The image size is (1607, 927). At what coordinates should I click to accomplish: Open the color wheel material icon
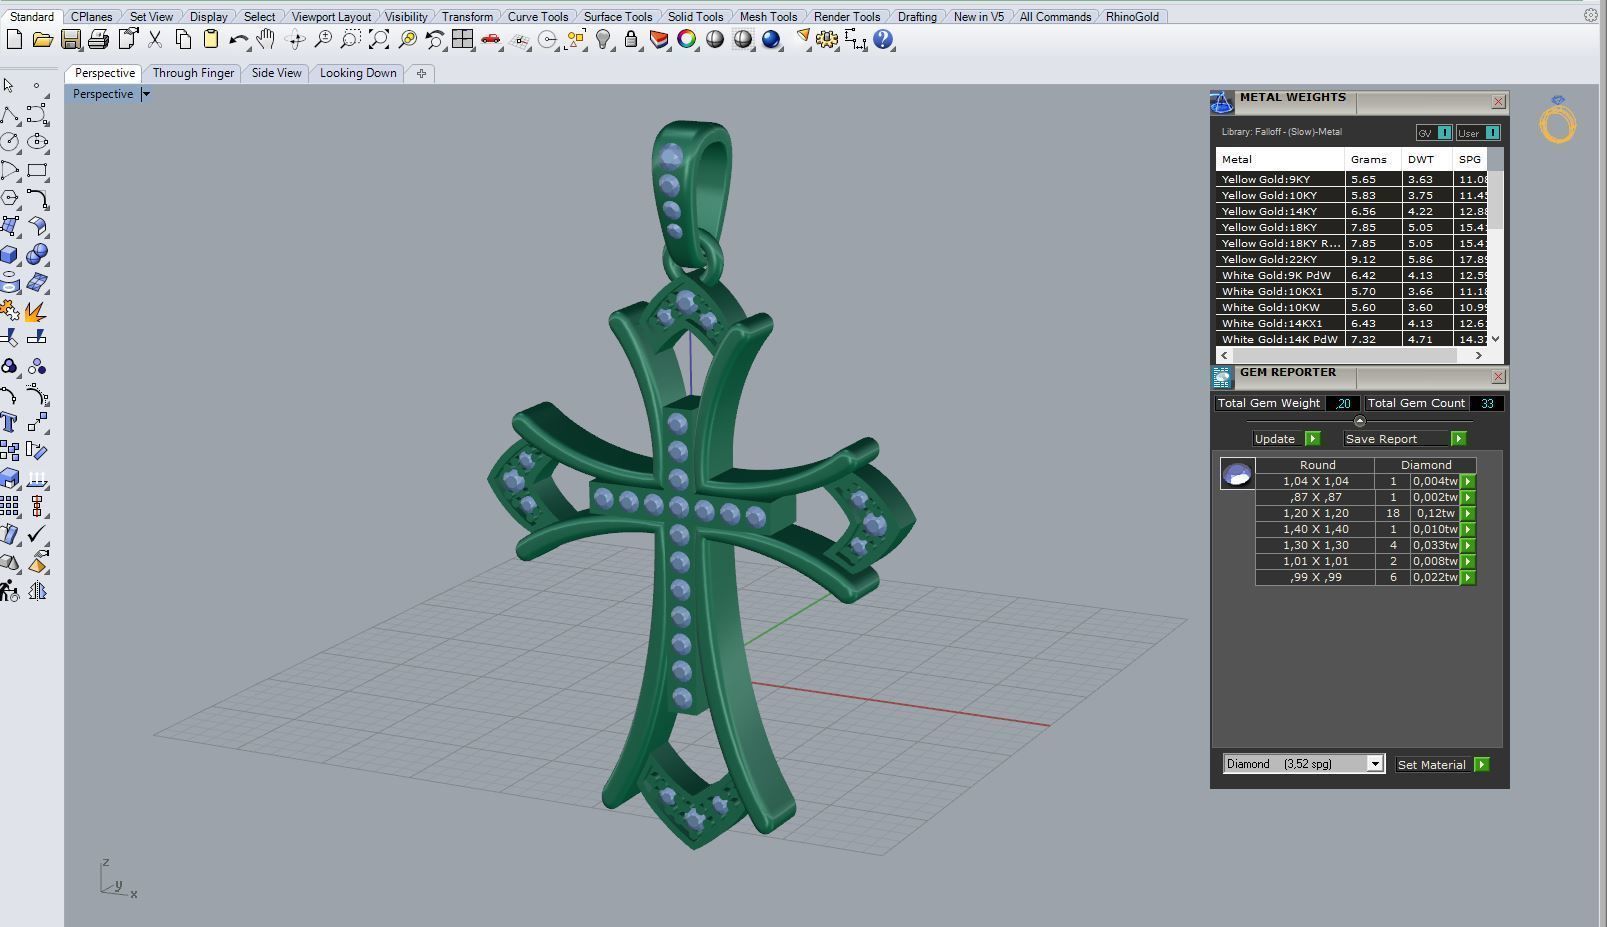pyautogui.click(x=687, y=40)
